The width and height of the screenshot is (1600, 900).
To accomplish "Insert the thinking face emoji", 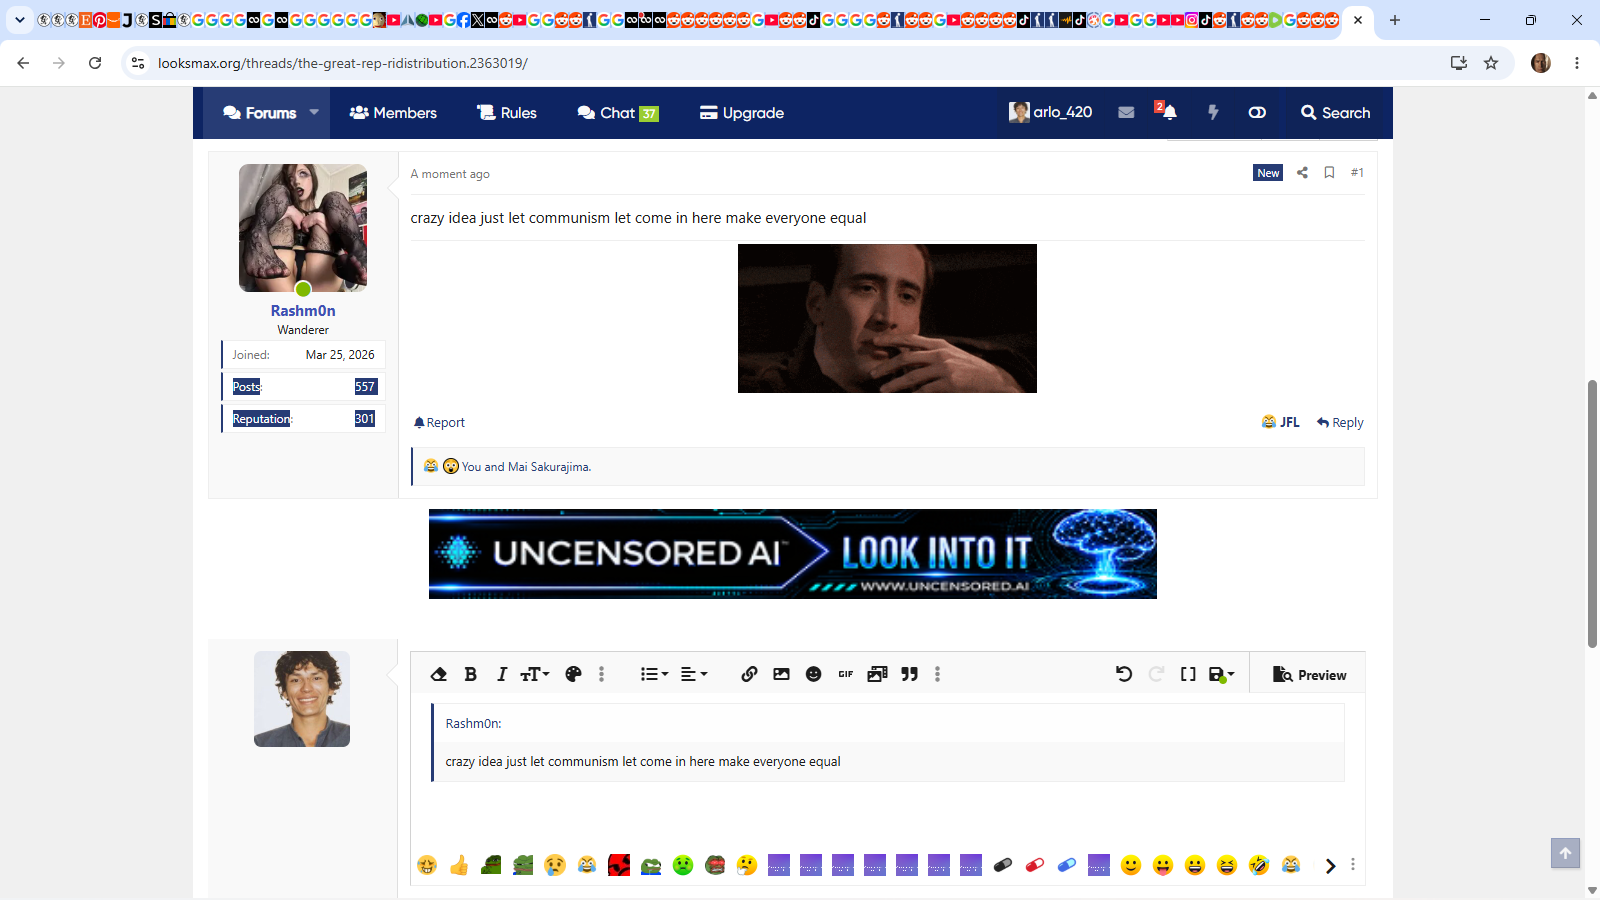I will [747, 865].
